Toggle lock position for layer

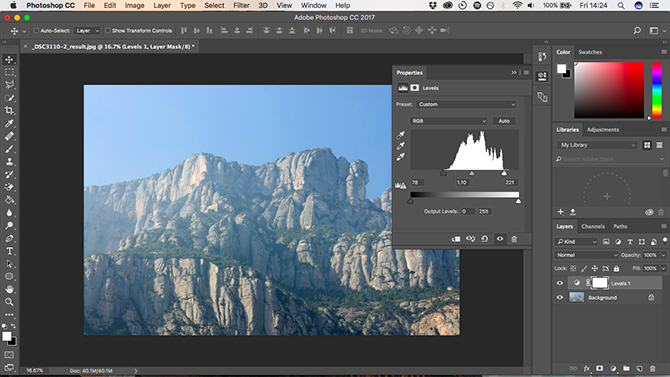click(x=594, y=268)
